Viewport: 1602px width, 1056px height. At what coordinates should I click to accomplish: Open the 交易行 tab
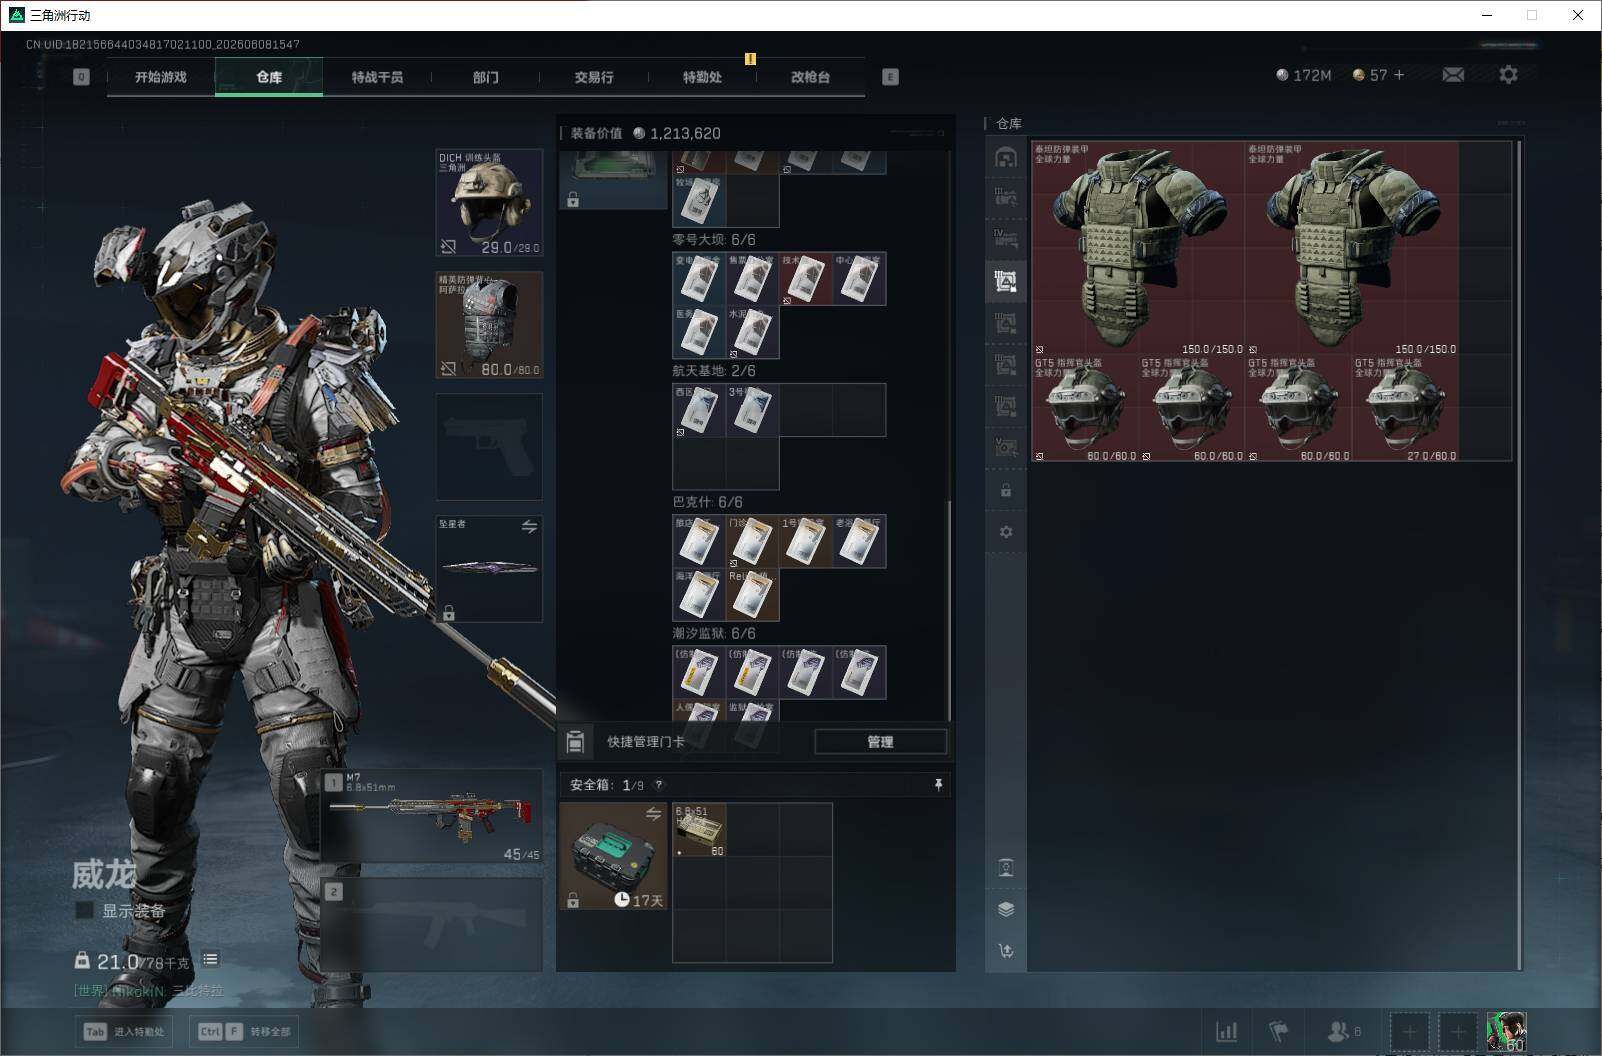(x=593, y=77)
